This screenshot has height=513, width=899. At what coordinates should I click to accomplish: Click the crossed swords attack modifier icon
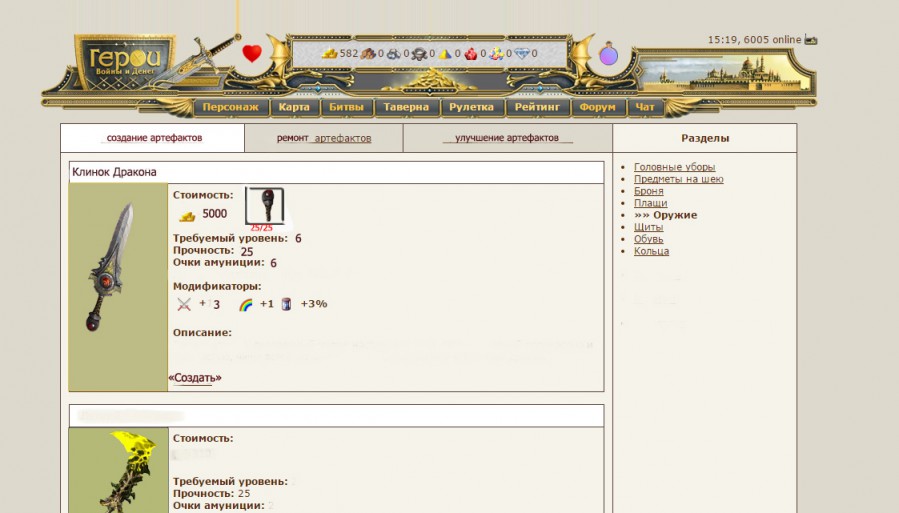tap(184, 304)
